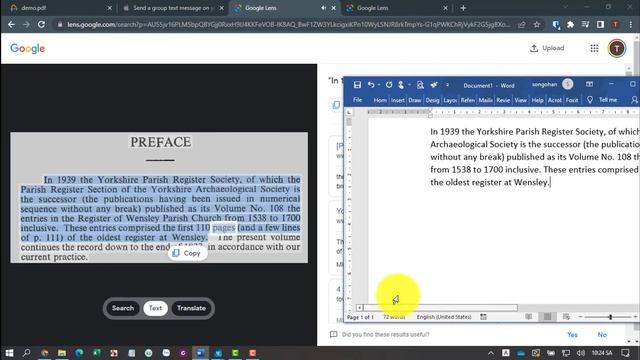This screenshot has width=640, height=360.
Task: Switch to Print Layout view in Word
Action: (x=547, y=317)
